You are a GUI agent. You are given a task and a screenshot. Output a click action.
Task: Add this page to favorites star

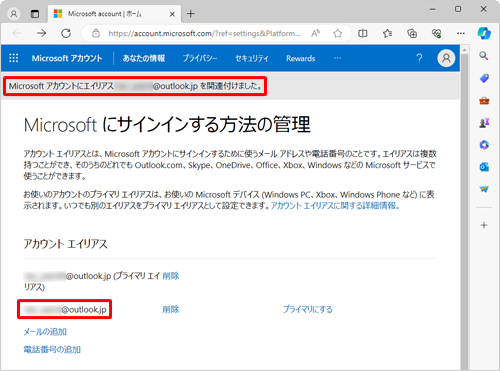click(x=338, y=33)
